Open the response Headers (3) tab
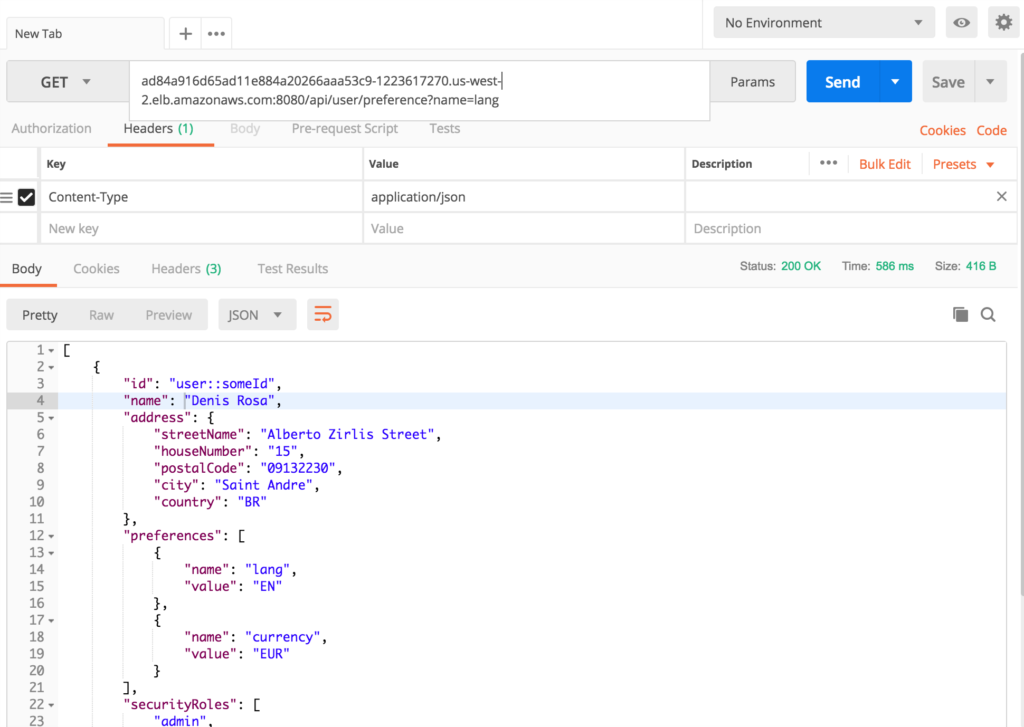This screenshot has height=727, width=1024. [x=186, y=268]
